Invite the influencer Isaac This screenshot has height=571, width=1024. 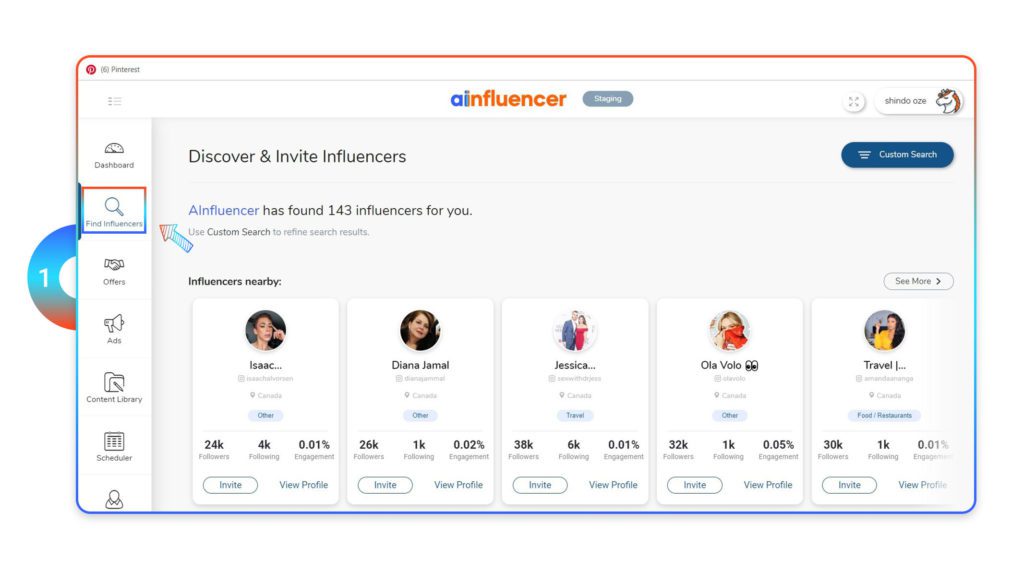click(231, 485)
